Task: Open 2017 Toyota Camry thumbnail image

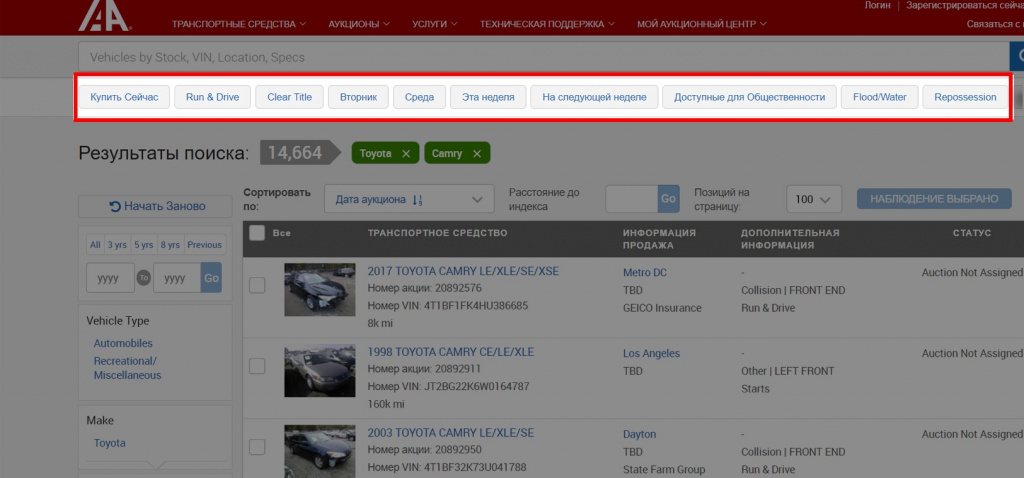Action: coord(320,290)
